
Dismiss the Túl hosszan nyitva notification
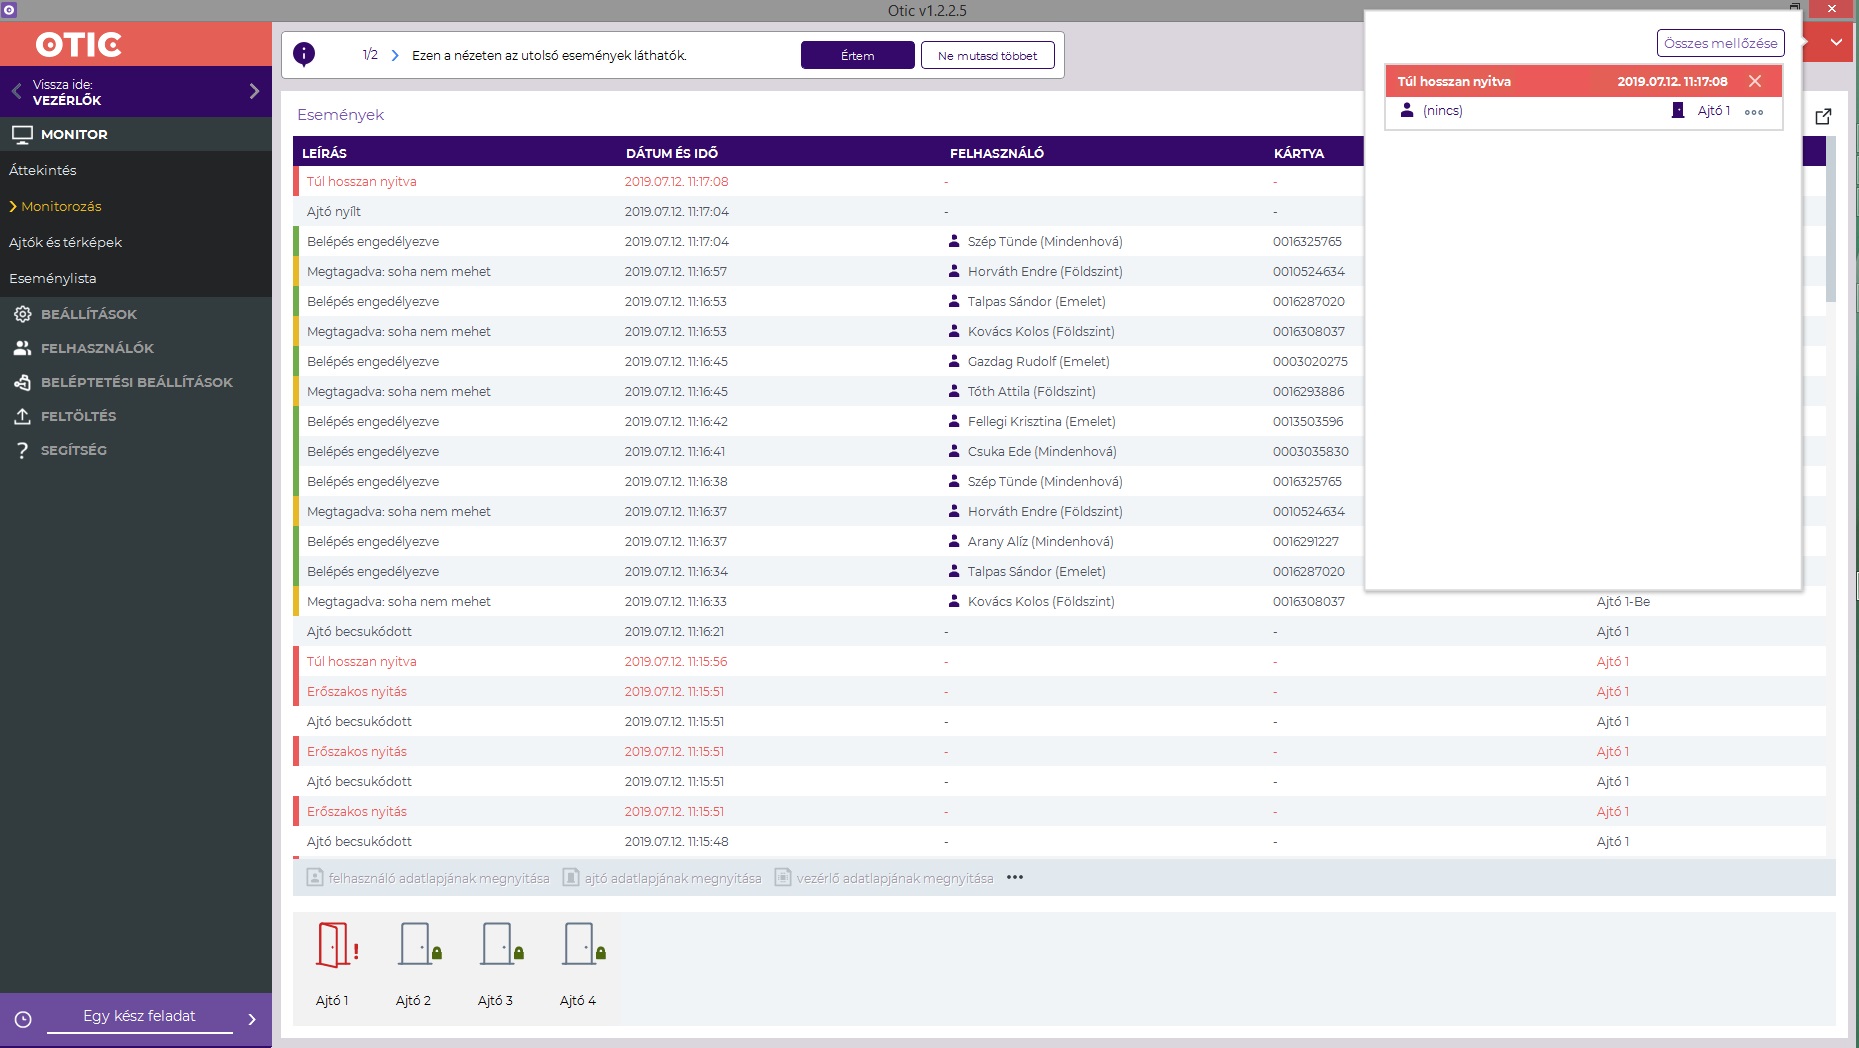(x=1755, y=81)
